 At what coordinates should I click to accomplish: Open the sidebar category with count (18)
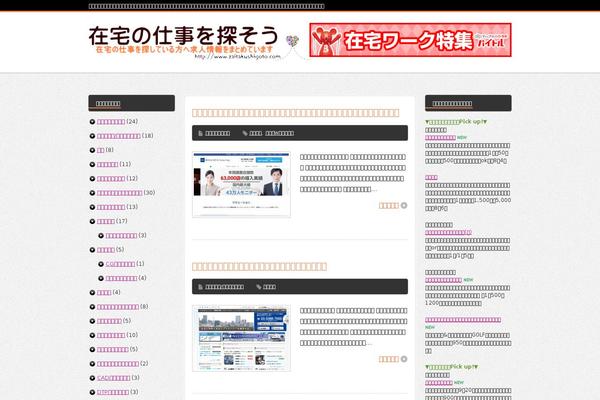pos(118,136)
